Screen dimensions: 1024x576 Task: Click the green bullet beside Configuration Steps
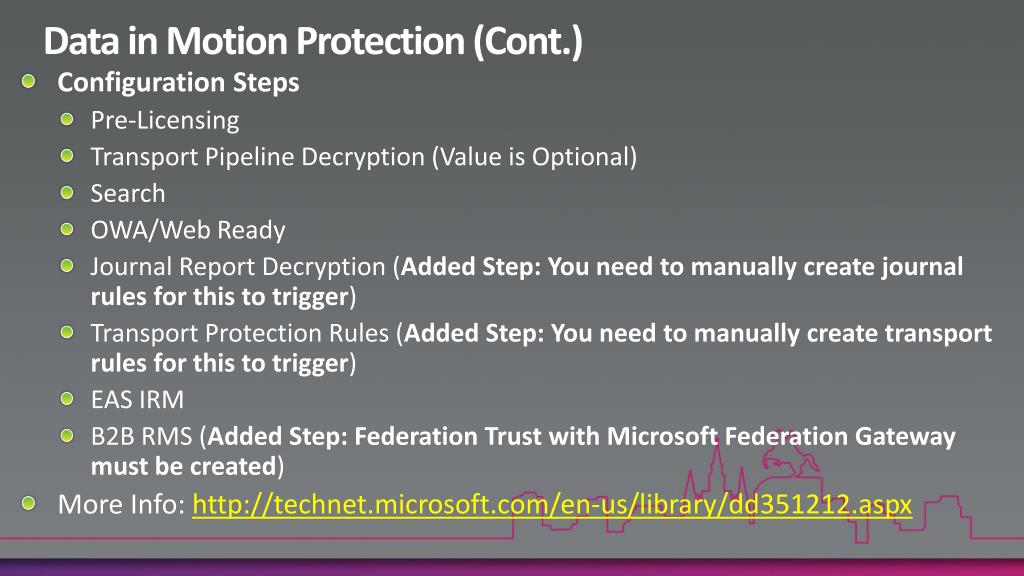click(28, 81)
